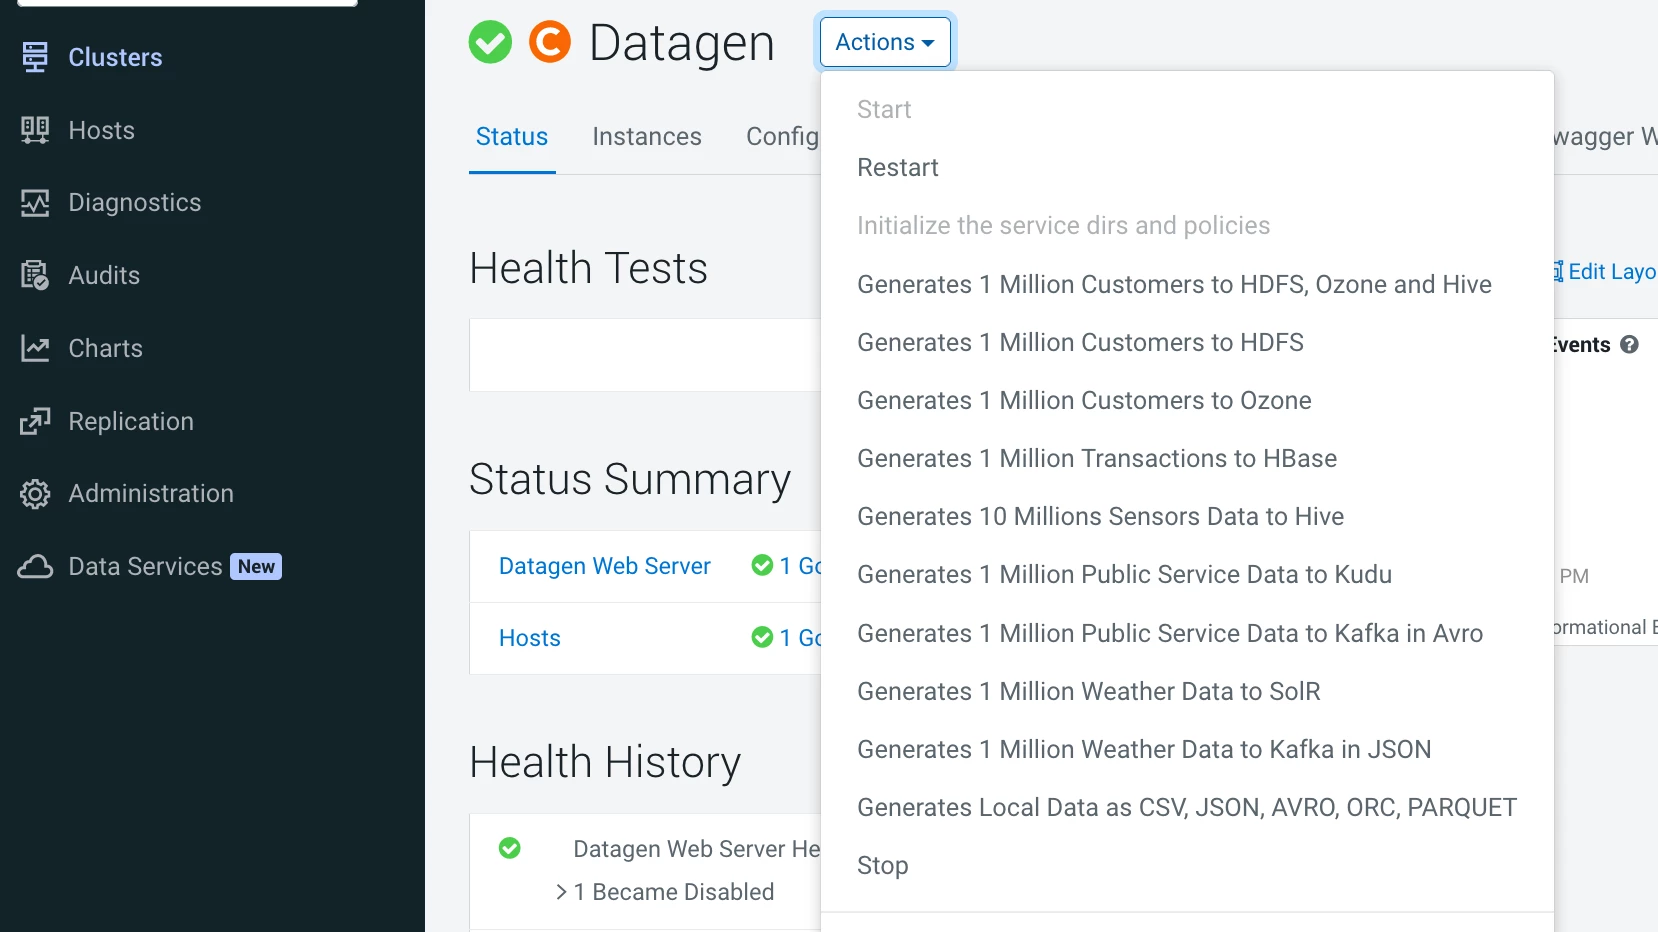
Task: Click the Replication sidebar icon
Action: 35,421
